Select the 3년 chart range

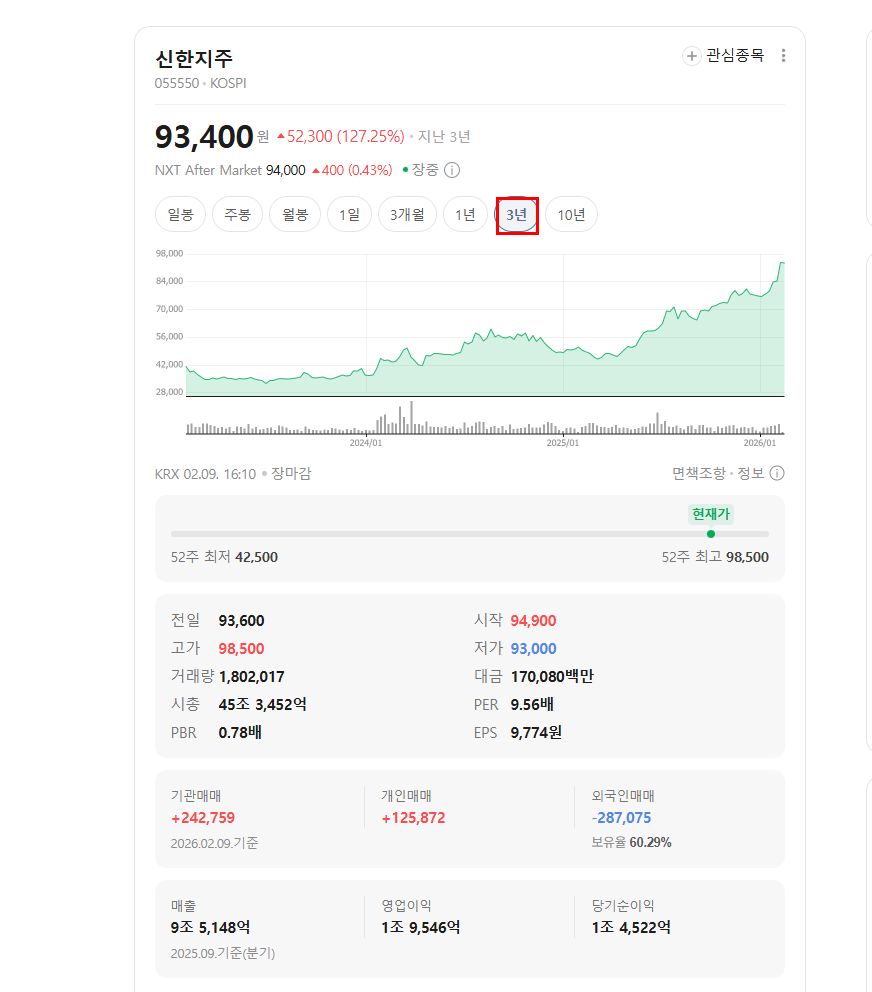[x=516, y=214]
